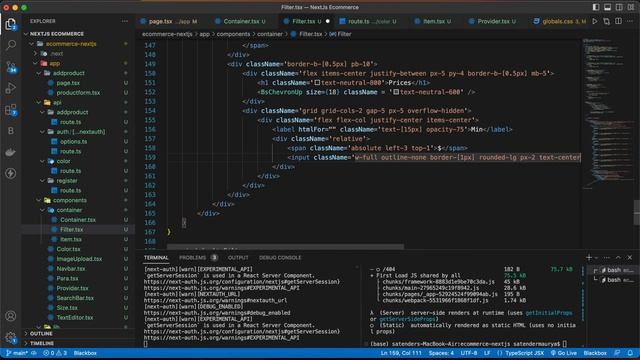The height and width of the screenshot is (360, 640).
Task: Click Go Live in status bar
Action: 564,353
